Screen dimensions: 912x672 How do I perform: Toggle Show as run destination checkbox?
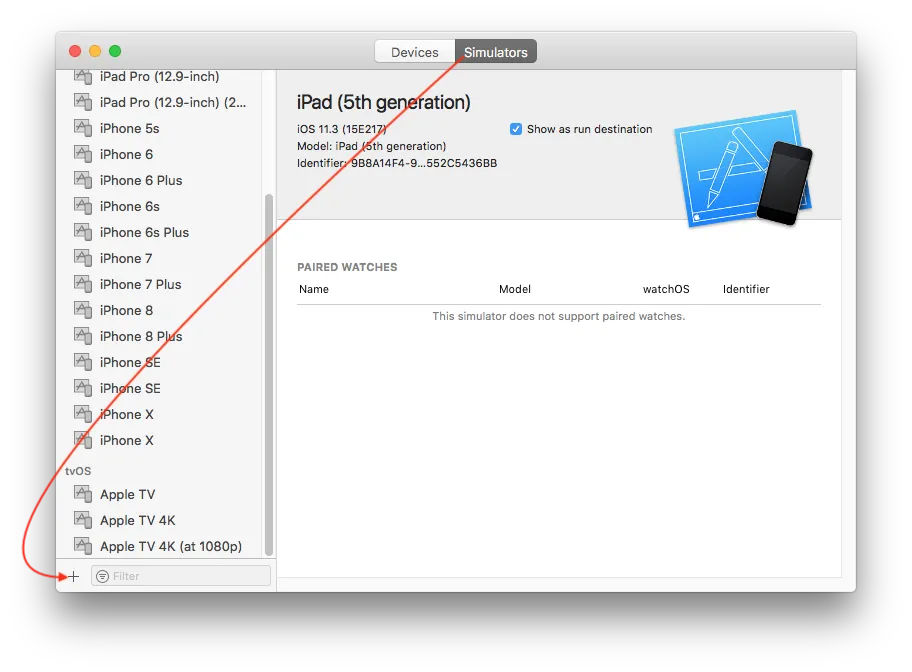(x=516, y=129)
